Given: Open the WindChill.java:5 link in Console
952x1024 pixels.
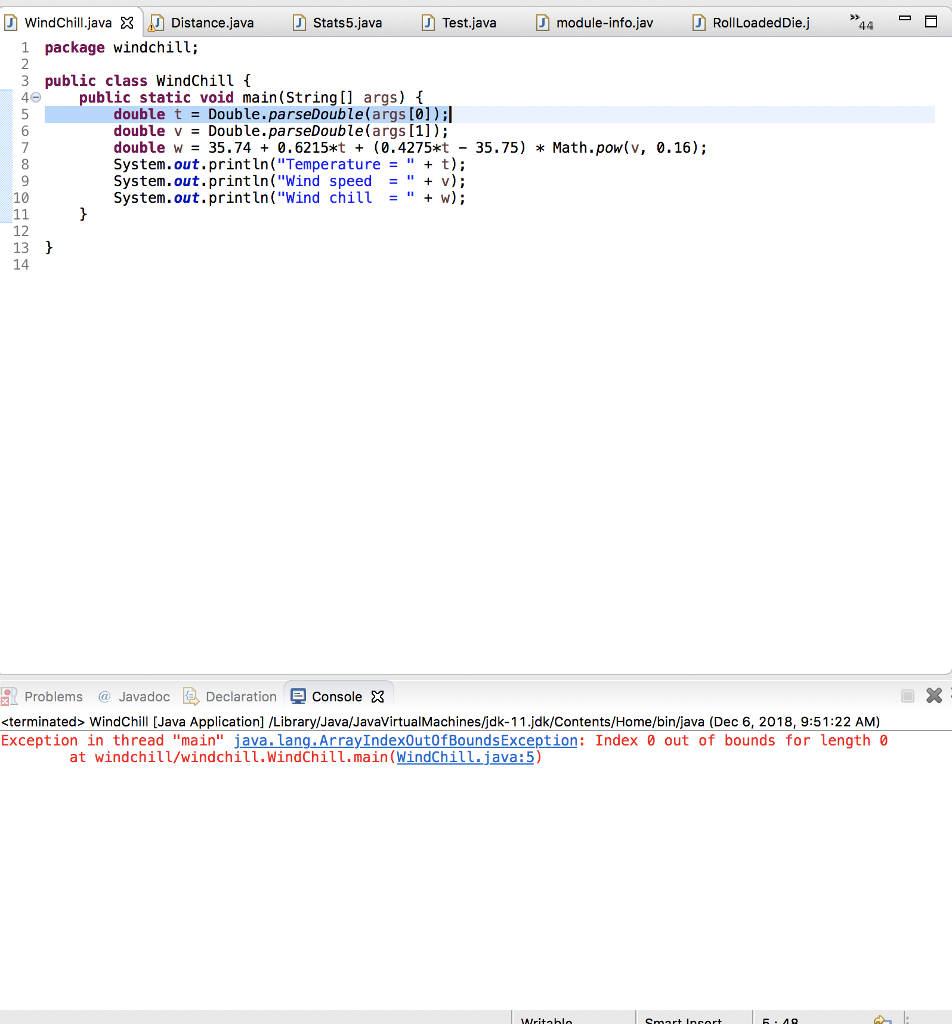Looking at the screenshot, I should pos(466,757).
